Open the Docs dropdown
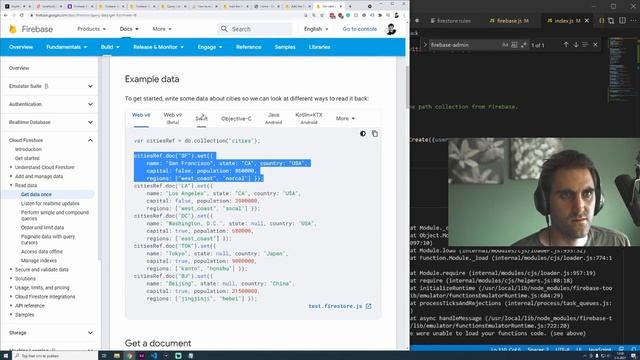640x360 pixels. pos(129,29)
